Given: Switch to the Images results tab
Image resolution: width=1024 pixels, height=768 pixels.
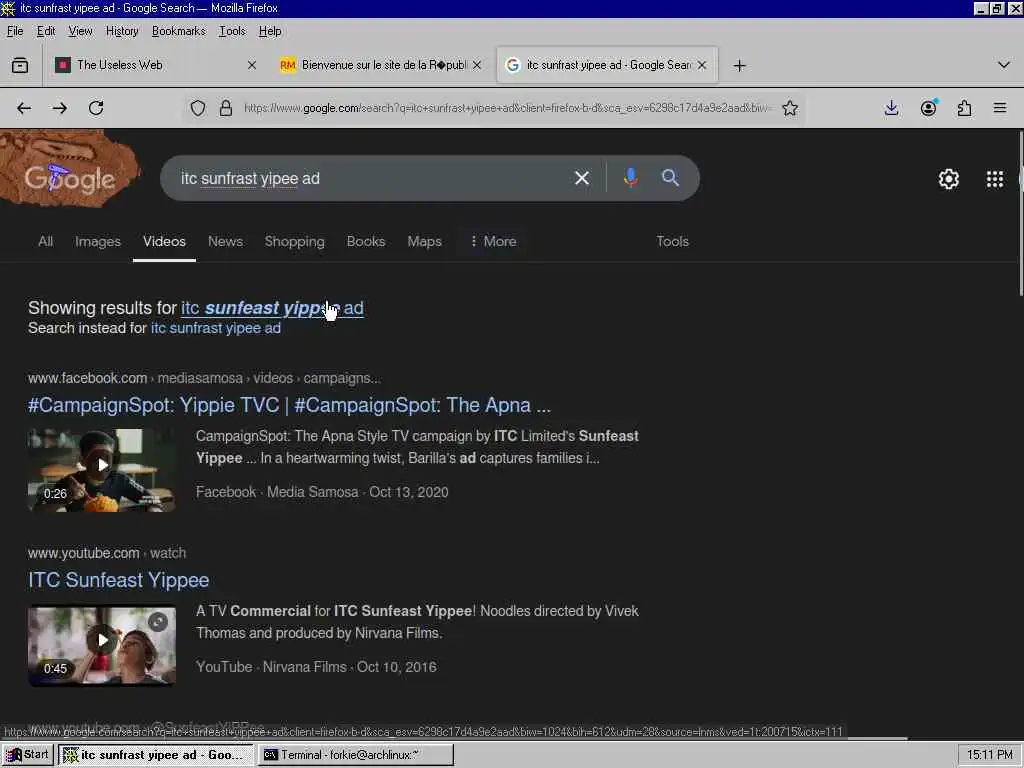Looking at the screenshot, I should (x=98, y=242).
